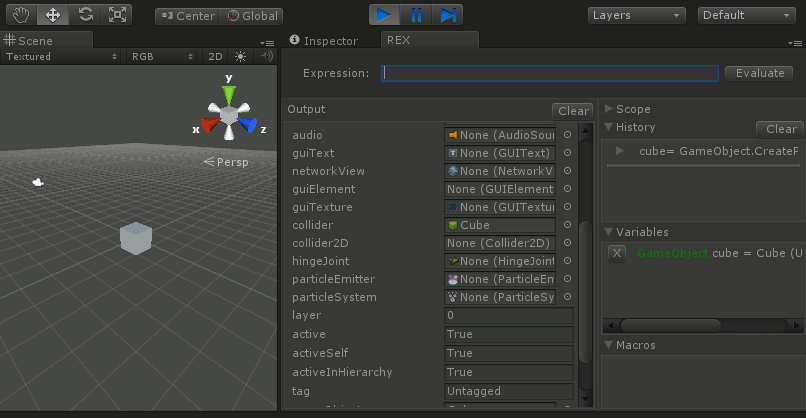The width and height of the screenshot is (806, 418).
Task: Select the REX tab
Action: tap(430, 40)
